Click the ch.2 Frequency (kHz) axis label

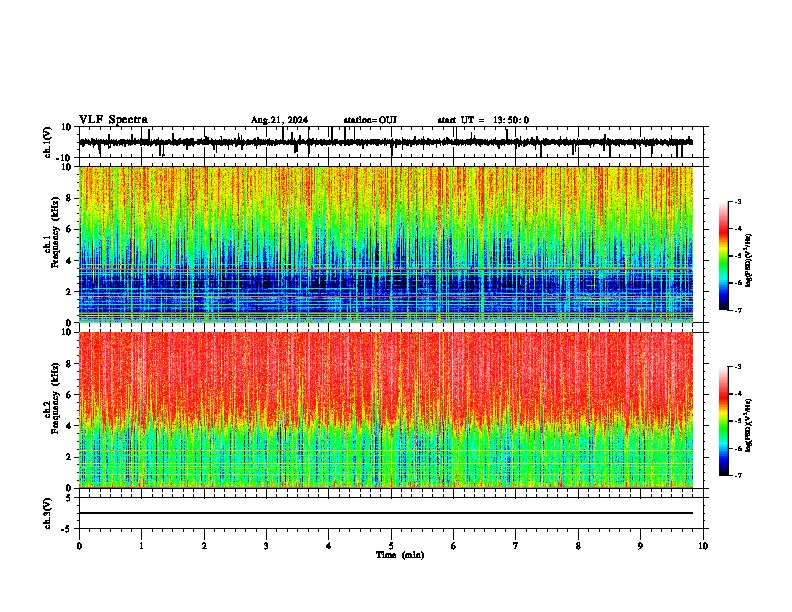(x=52, y=398)
